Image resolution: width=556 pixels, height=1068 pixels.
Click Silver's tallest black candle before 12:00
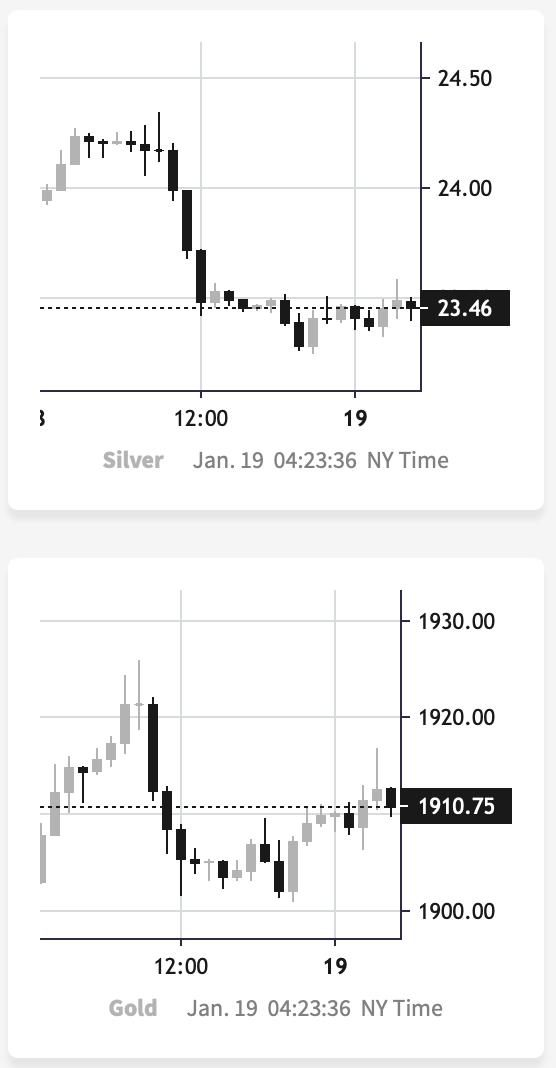pyautogui.click(x=187, y=221)
